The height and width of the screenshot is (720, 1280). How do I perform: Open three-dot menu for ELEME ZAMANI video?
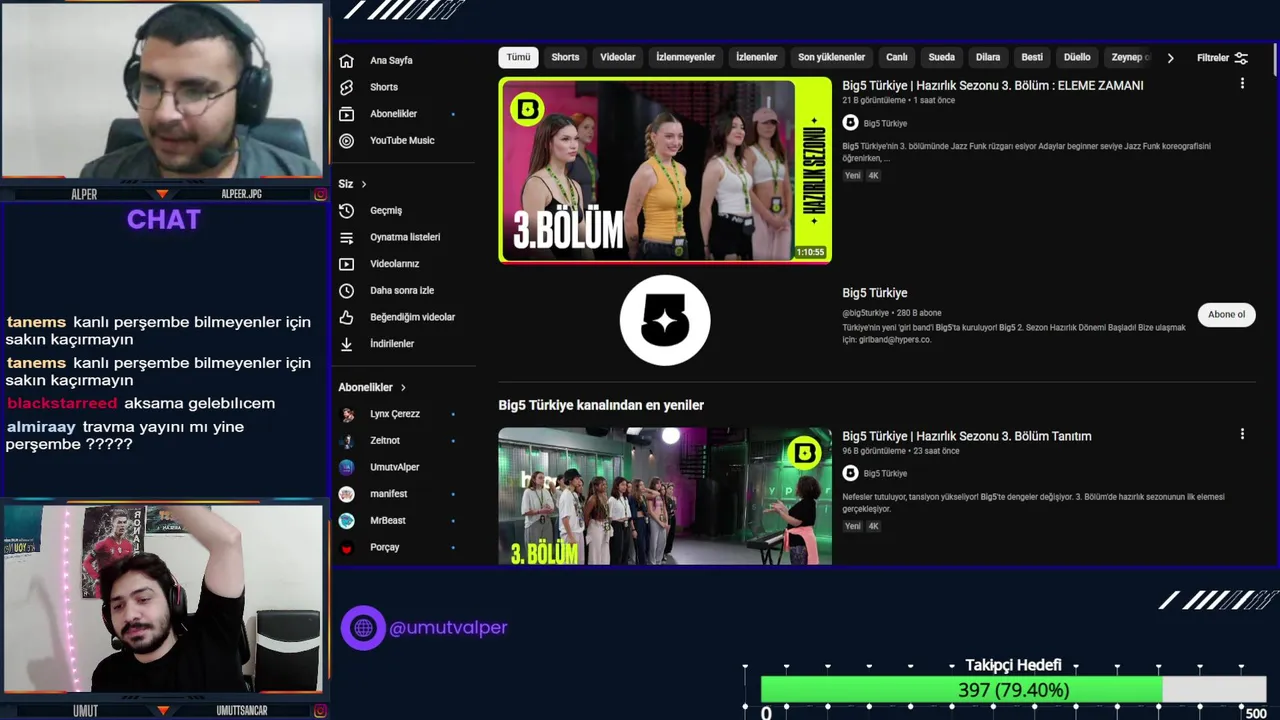coord(1242,84)
